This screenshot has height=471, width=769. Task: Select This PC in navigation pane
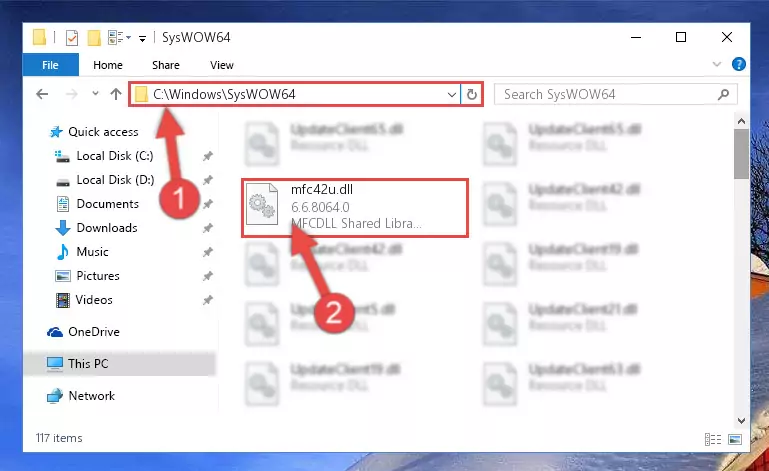pos(119,364)
